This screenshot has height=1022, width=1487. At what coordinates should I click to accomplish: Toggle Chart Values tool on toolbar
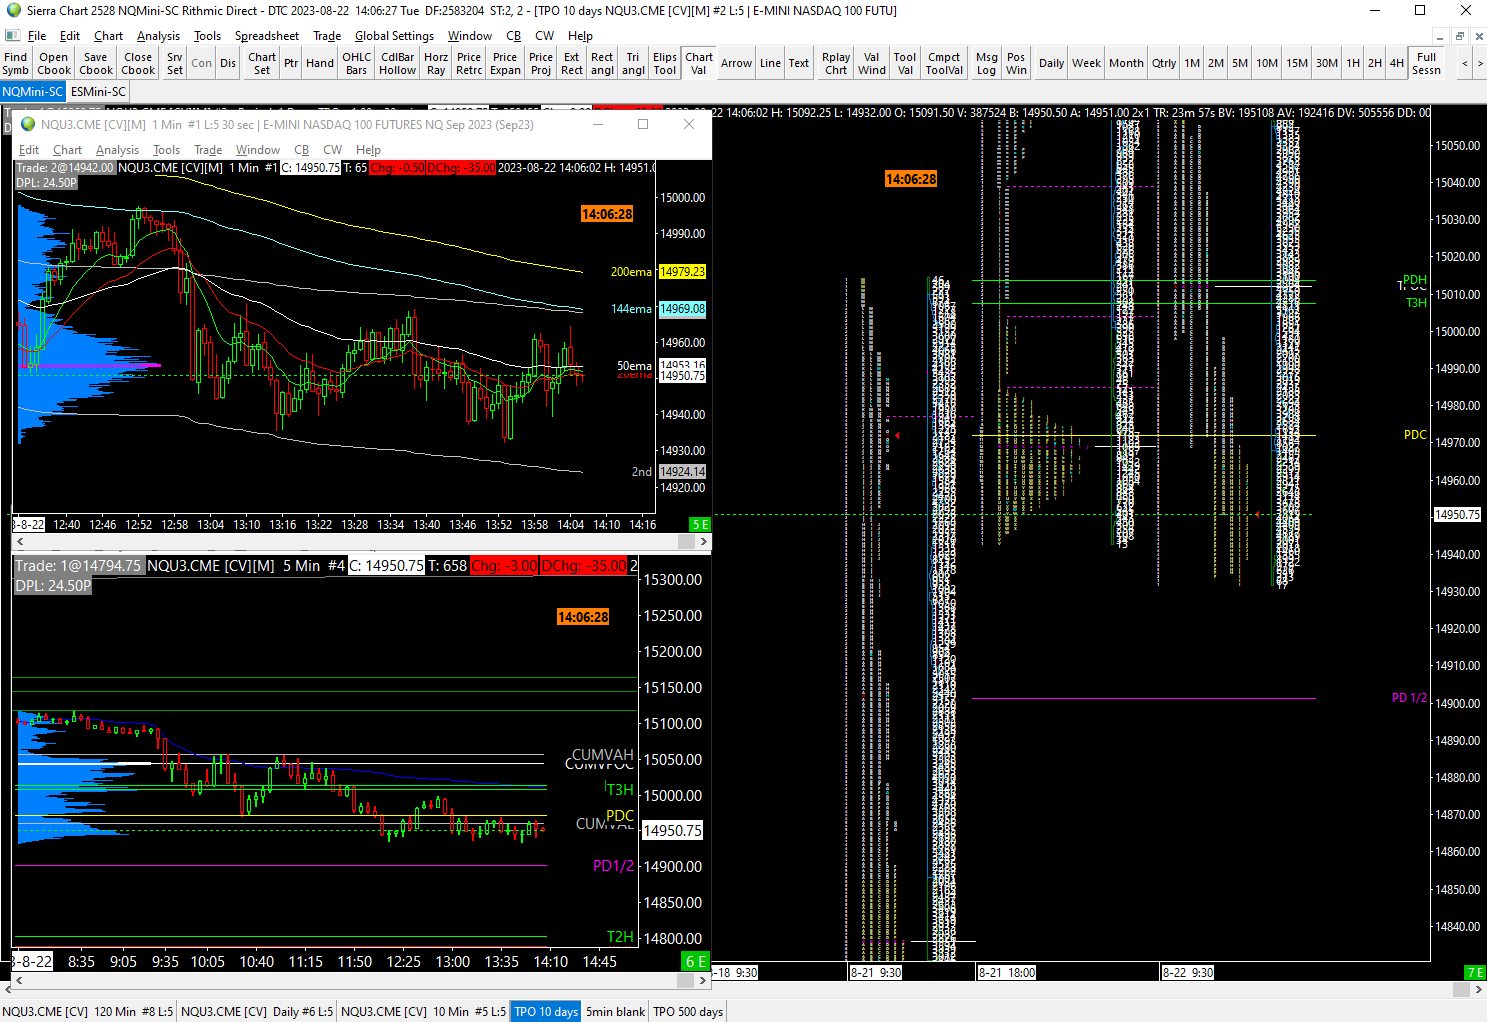pos(699,63)
